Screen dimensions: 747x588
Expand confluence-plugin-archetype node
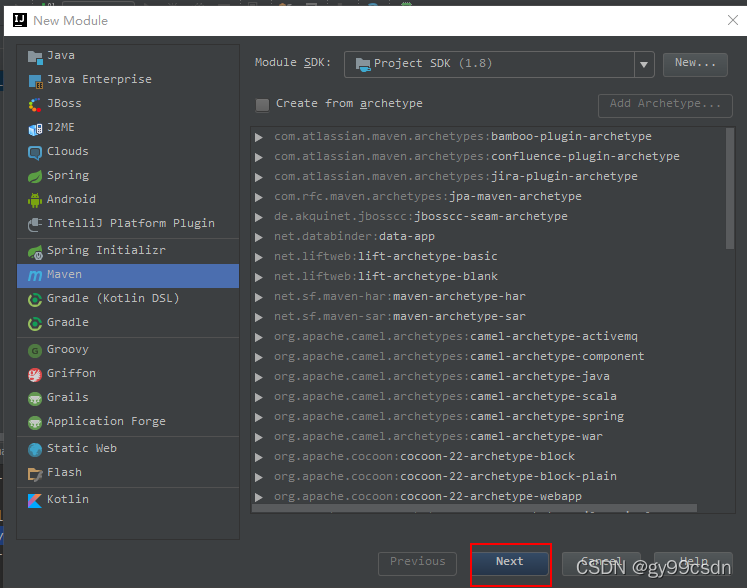point(259,157)
